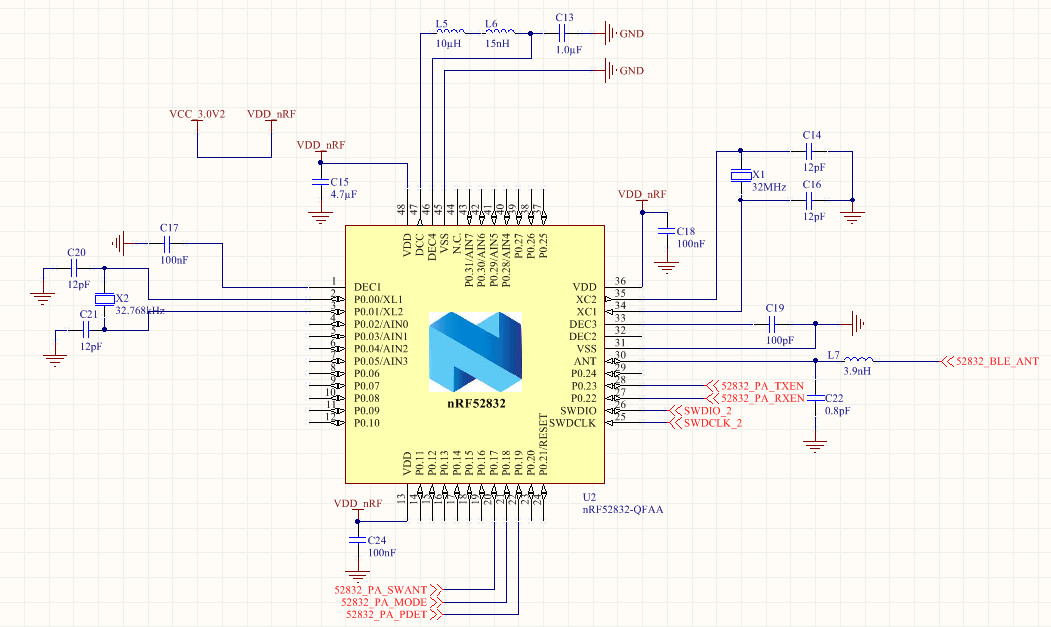Image resolution: width=1051 pixels, height=627 pixels.
Task: Select the DCC pin name
Action: pyautogui.click(x=420, y=245)
